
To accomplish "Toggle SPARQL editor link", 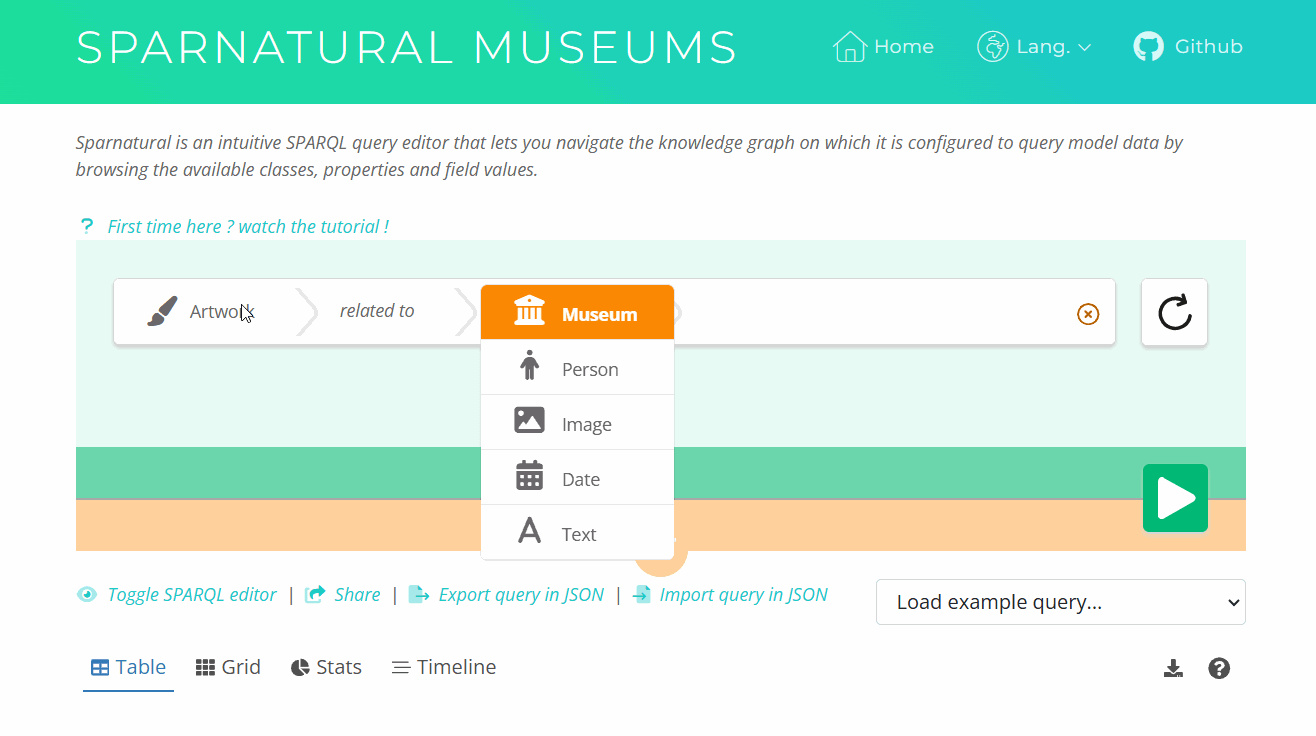I will click(x=192, y=595).
